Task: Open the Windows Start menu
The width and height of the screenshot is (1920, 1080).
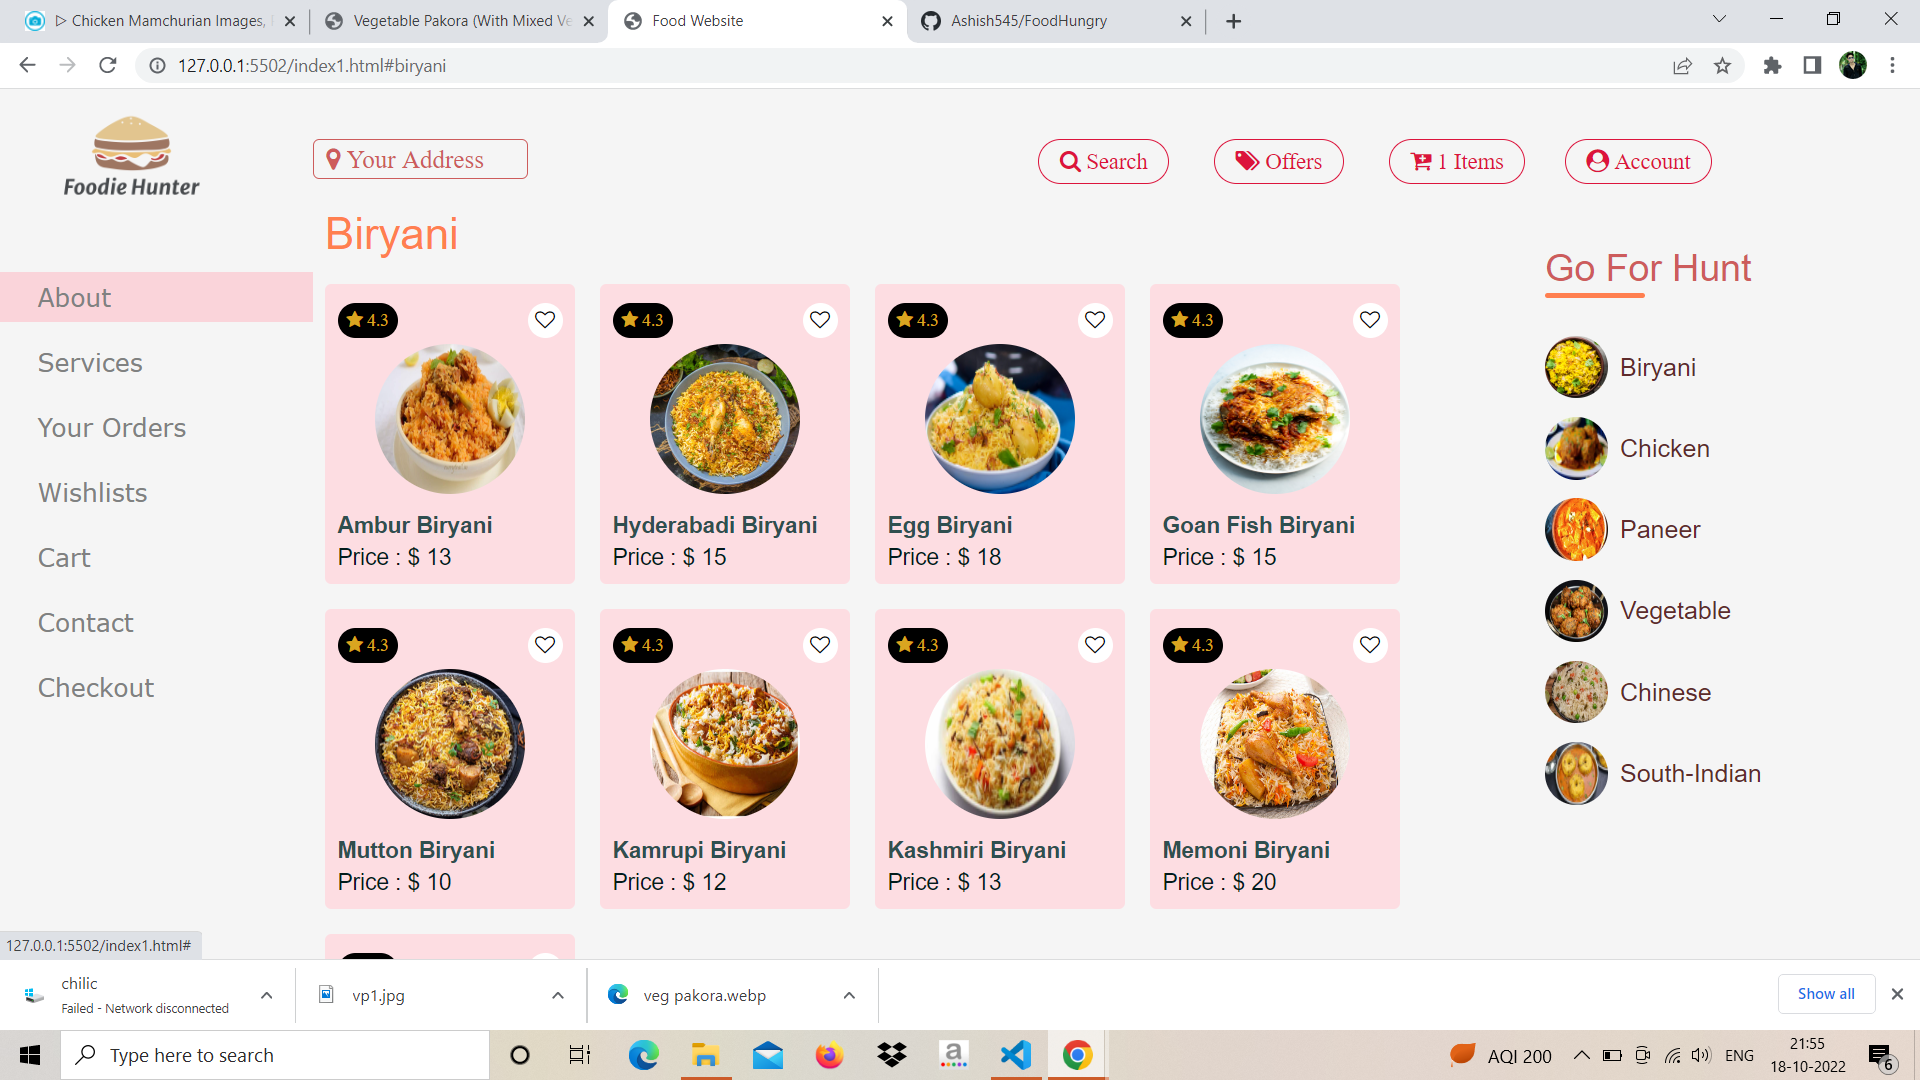Action: [x=30, y=1055]
